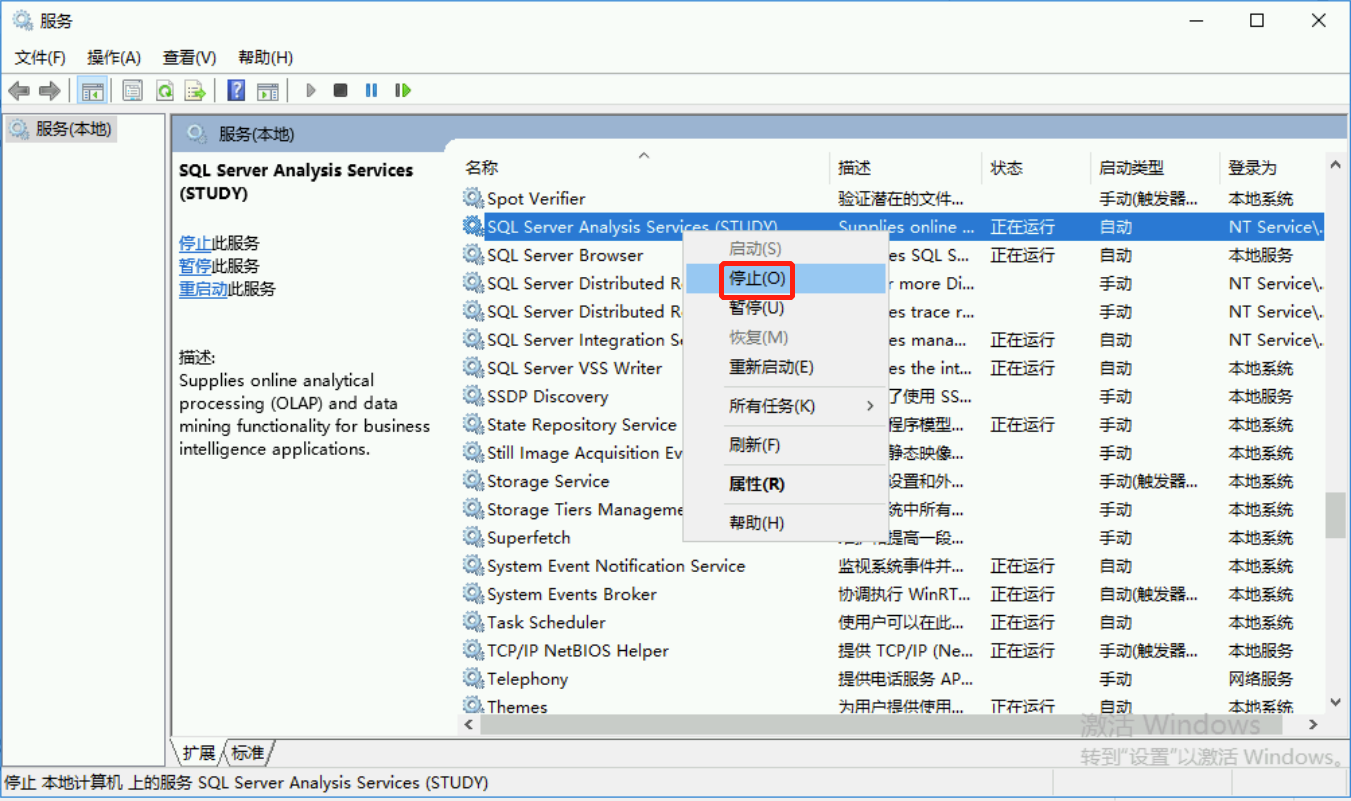Open the 文件(F) menu

tap(40, 57)
